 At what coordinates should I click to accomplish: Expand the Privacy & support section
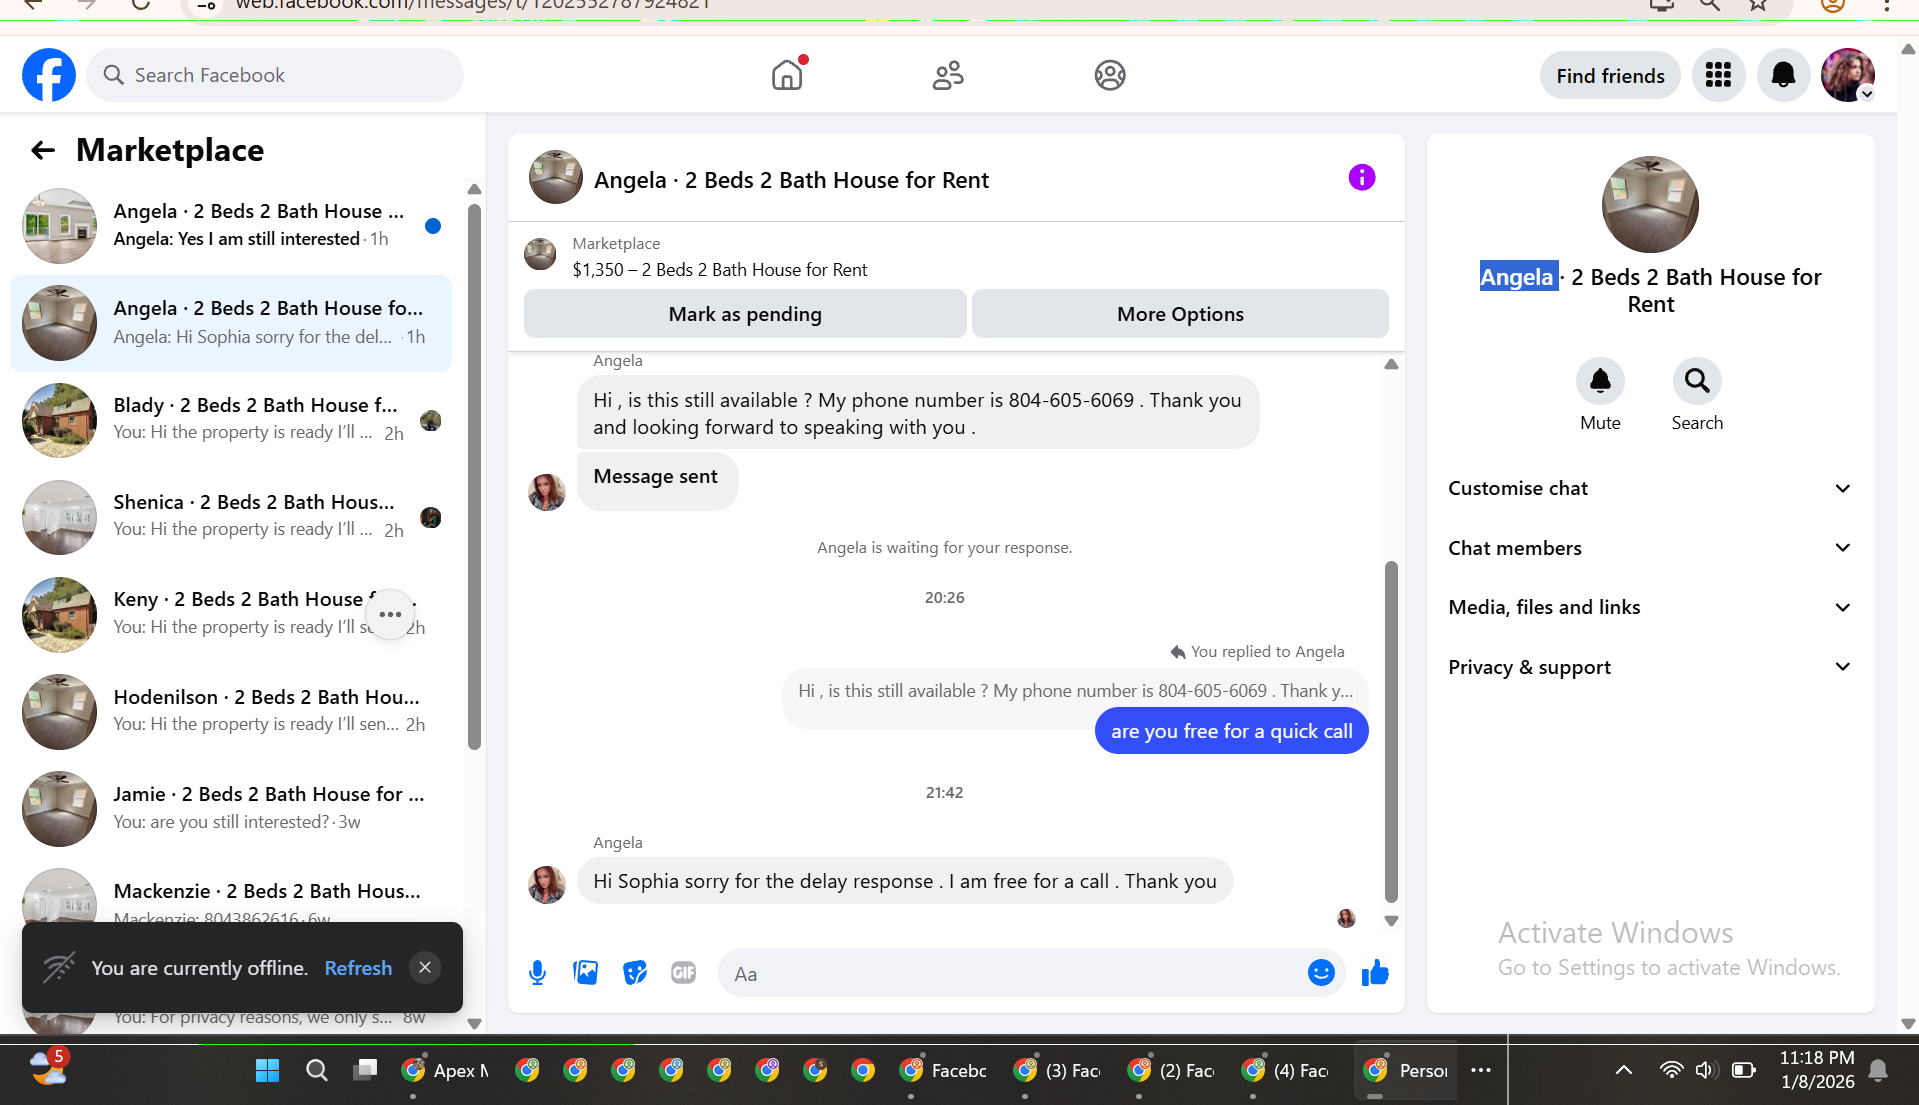pos(1650,667)
